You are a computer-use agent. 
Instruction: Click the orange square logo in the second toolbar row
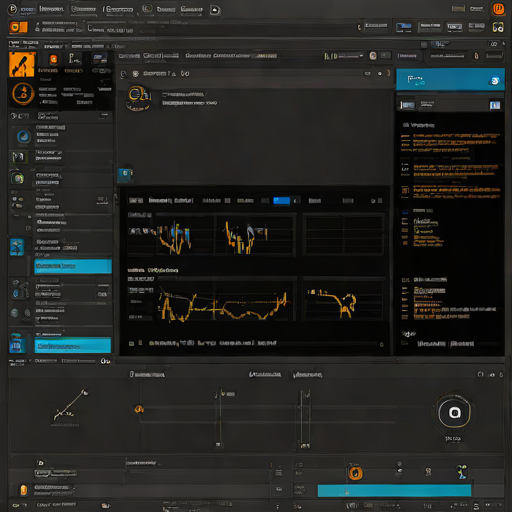(18, 27)
